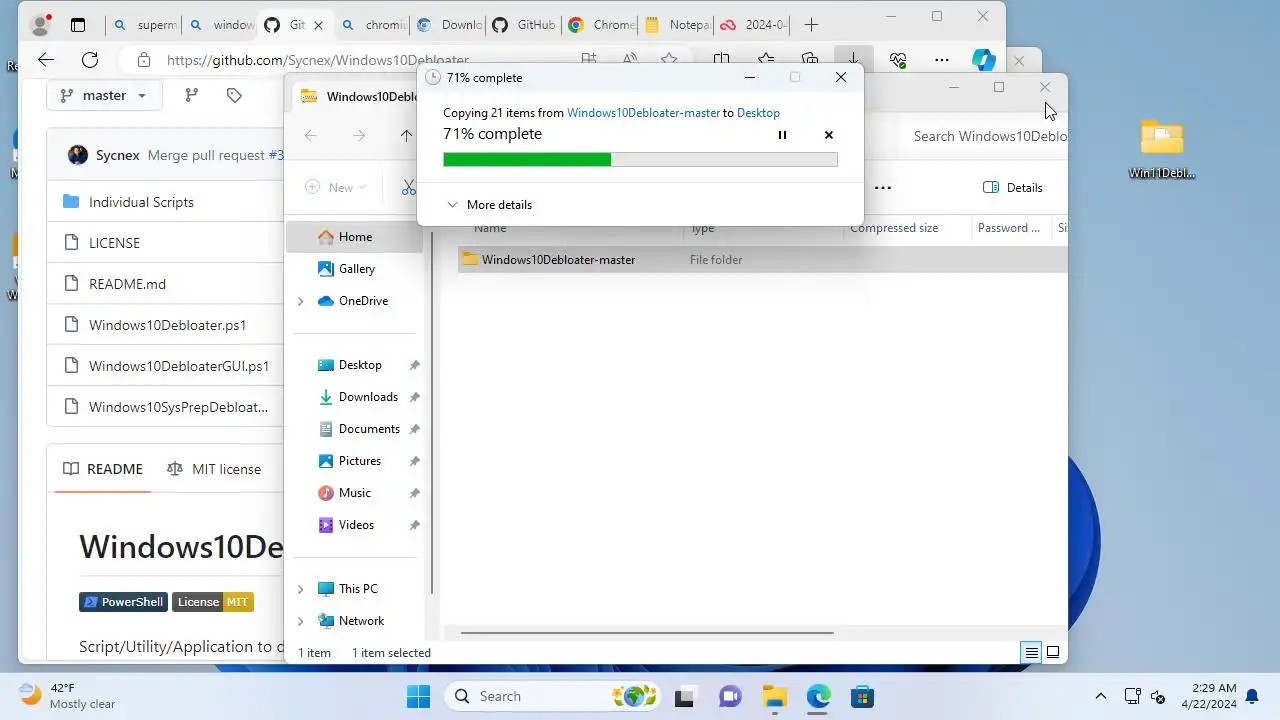1280x720 pixels.
Task: Switch to the Chrome browser tab
Action: coord(599,25)
